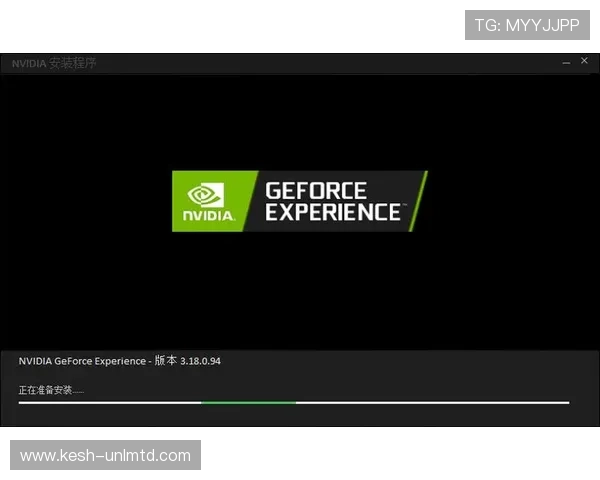
Task: Click the version number 3.18.0.94
Action: (200, 361)
